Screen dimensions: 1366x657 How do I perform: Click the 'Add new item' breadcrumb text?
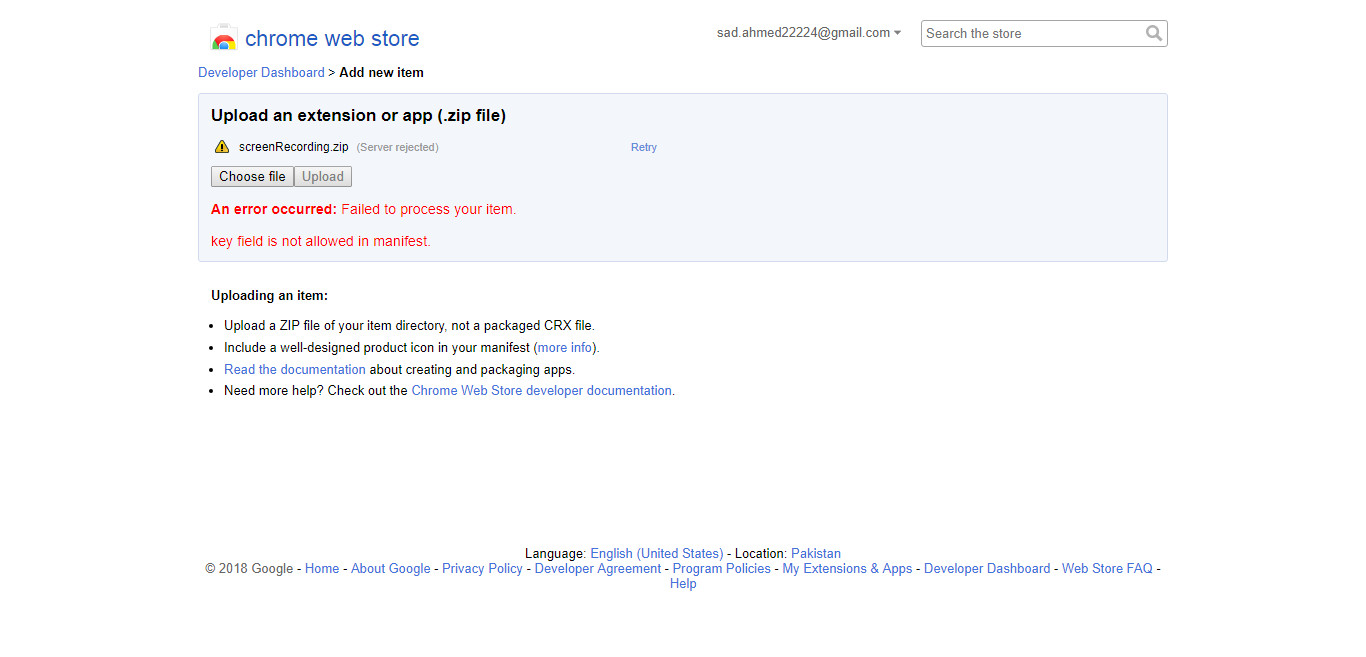(381, 72)
